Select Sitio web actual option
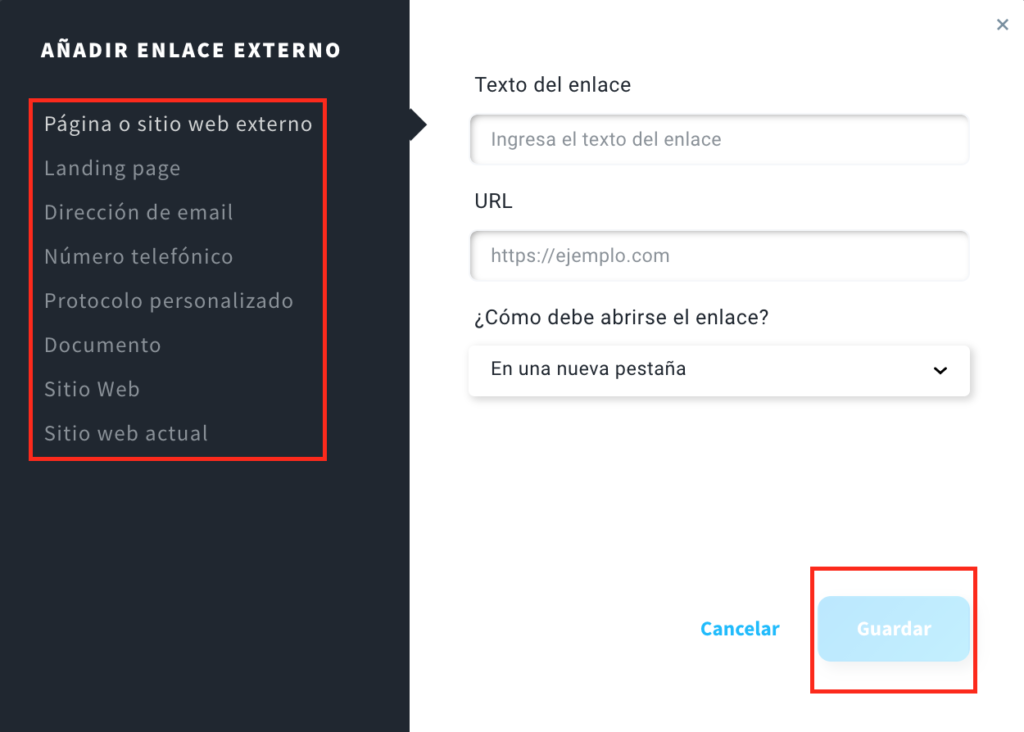This screenshot has height=732, width=1024. (126, 434)
